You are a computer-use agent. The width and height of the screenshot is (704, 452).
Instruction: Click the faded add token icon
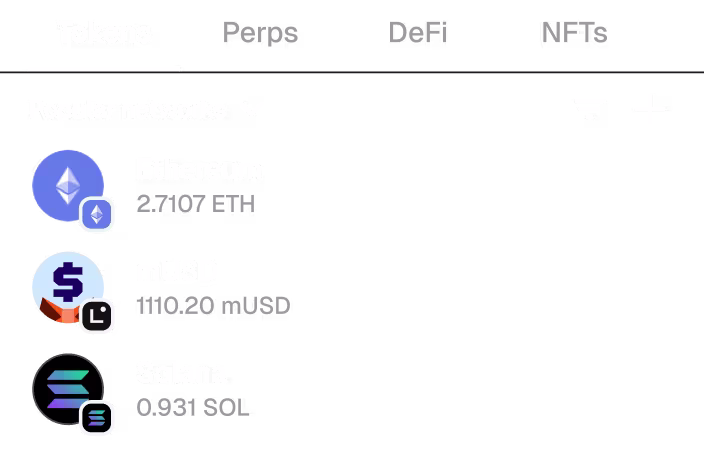(x=652, y=108)
